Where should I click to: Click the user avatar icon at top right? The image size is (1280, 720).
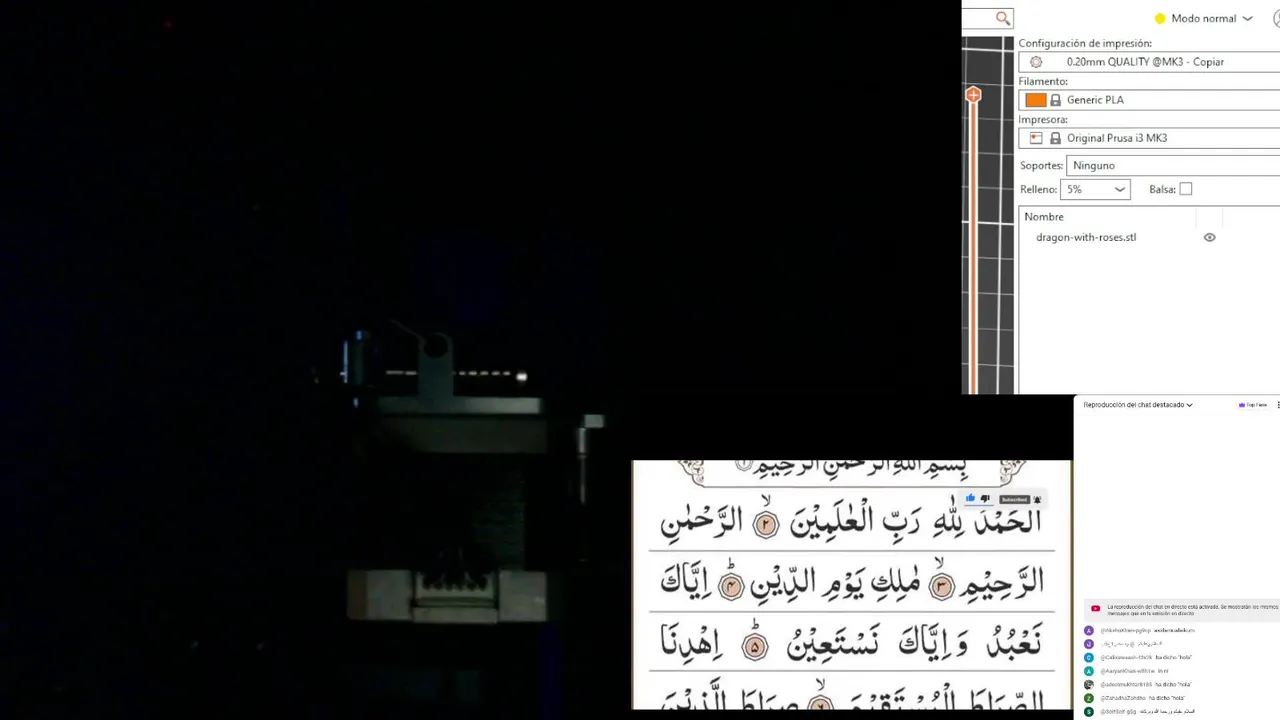pyautogui.click(x=1277, y=18)
